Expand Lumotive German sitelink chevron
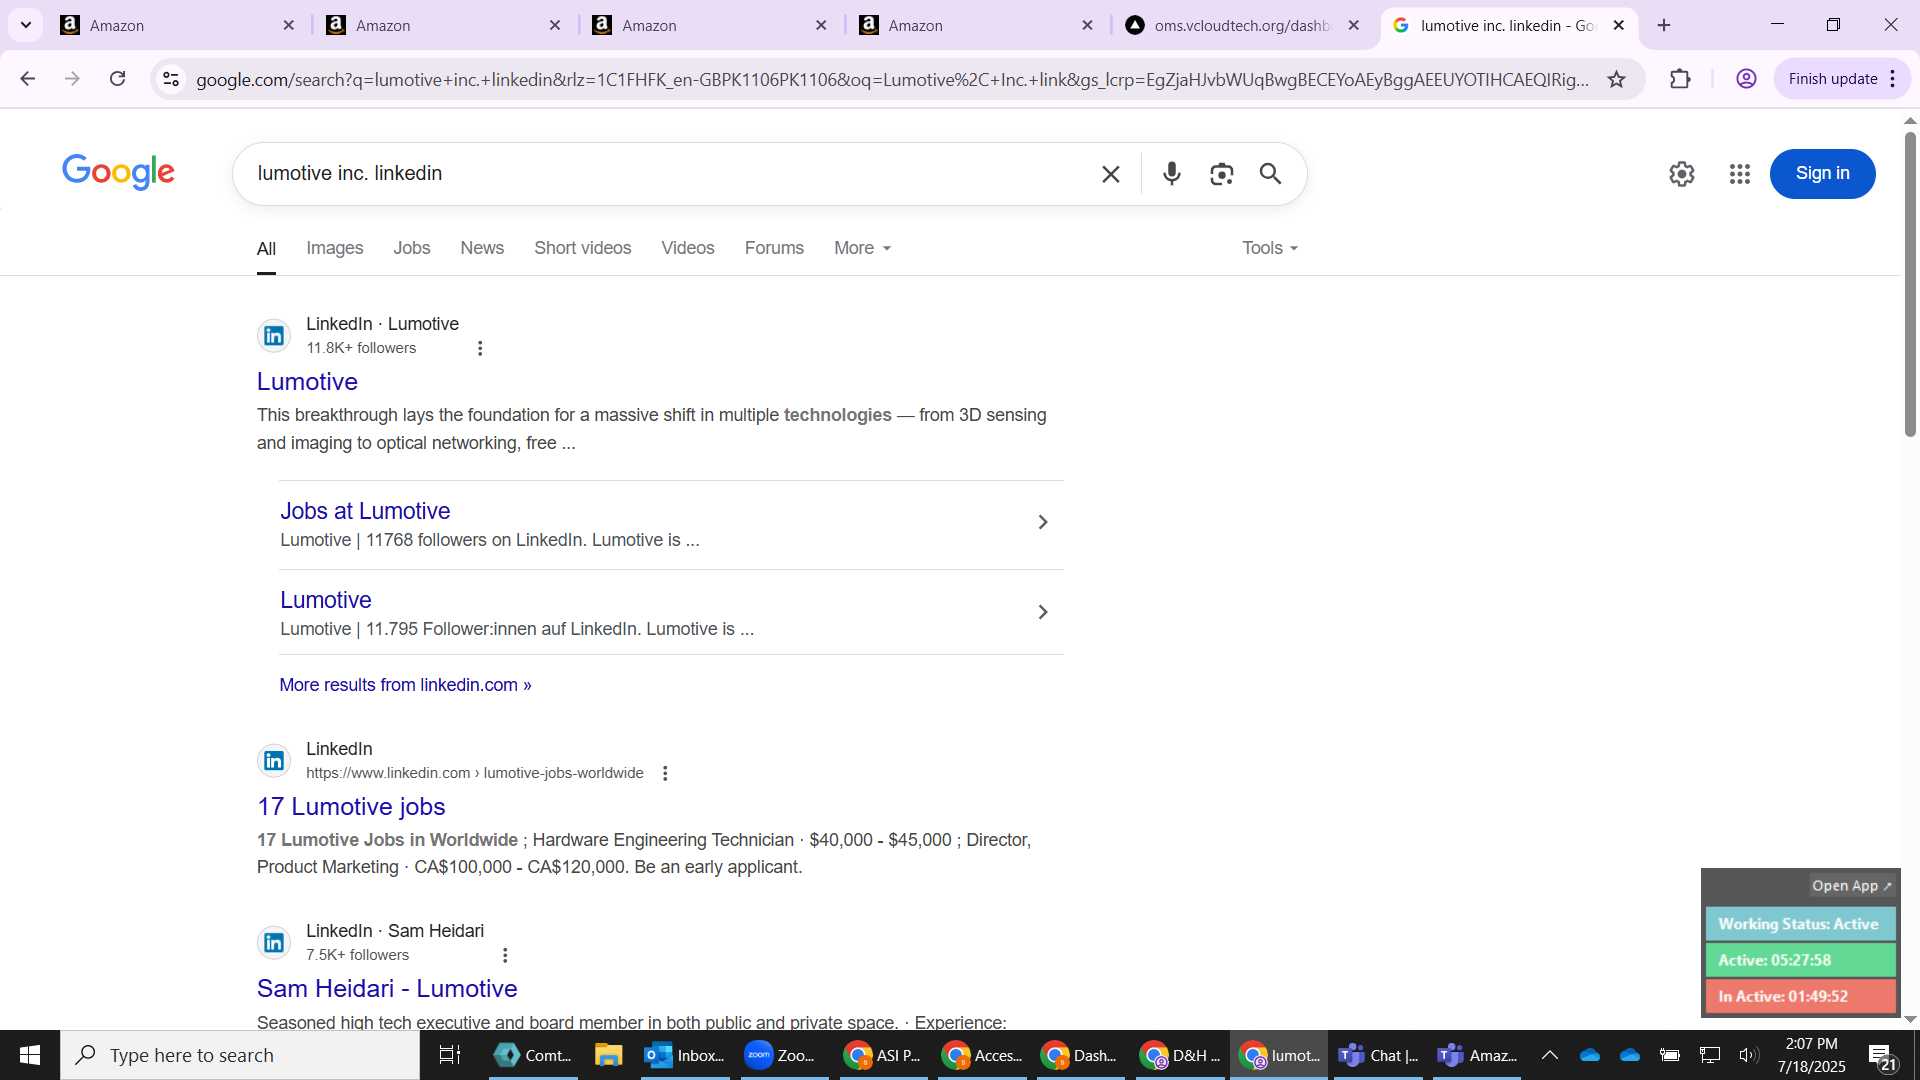1920x1080 pixels. tap(1042, 612)
